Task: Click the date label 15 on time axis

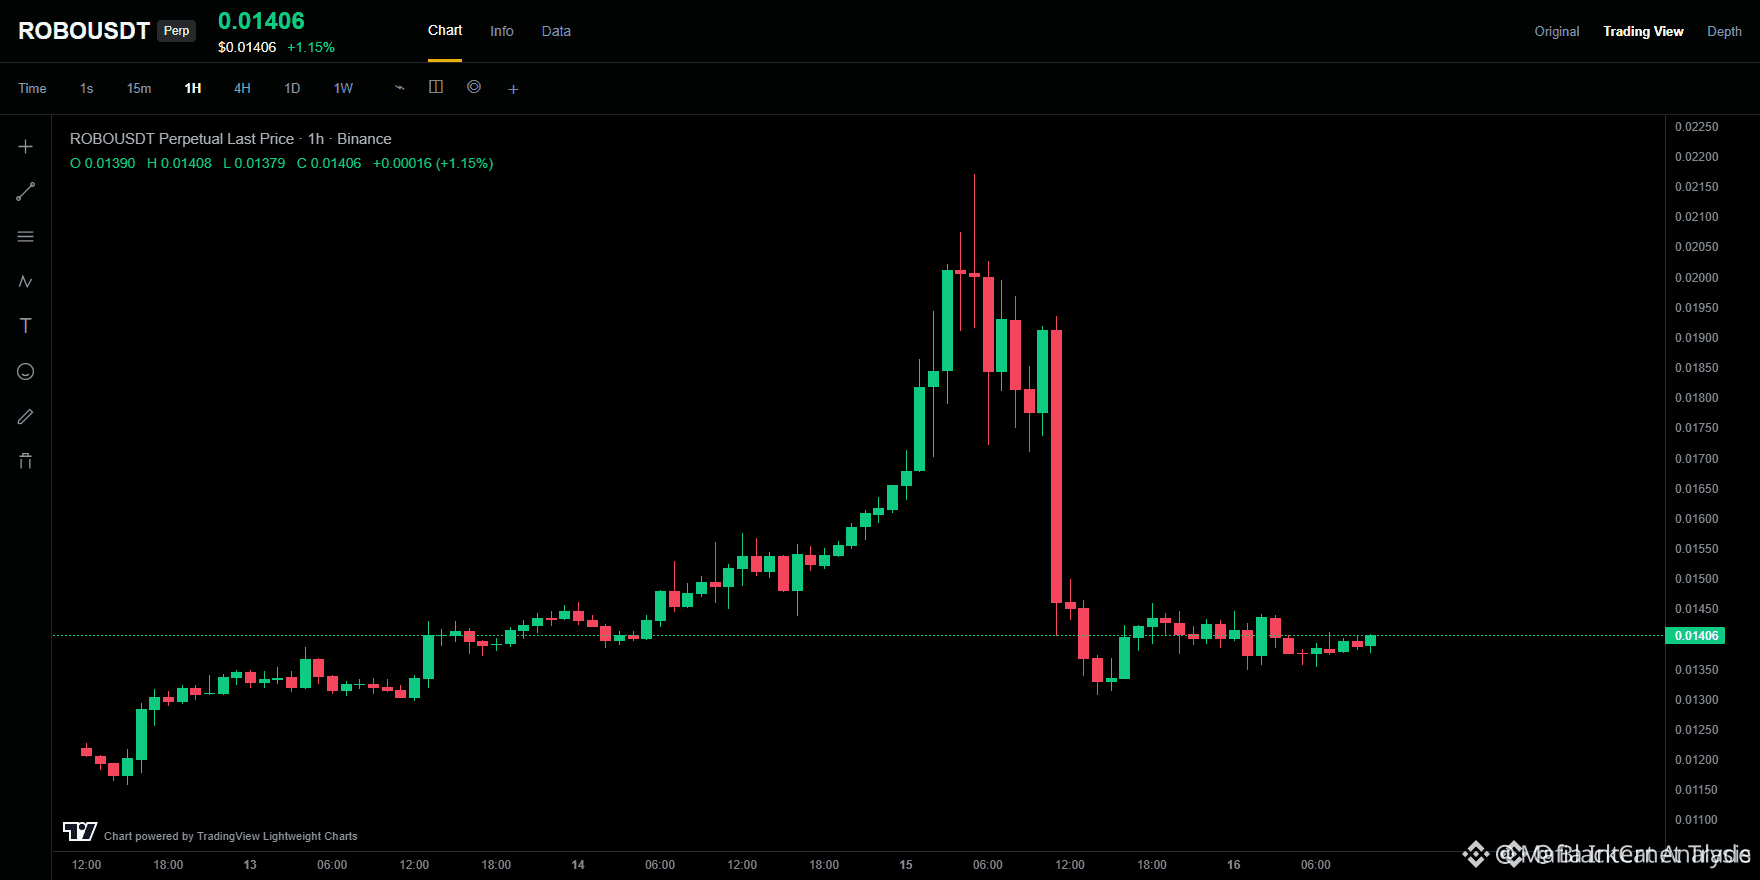Action: (906, 865)
